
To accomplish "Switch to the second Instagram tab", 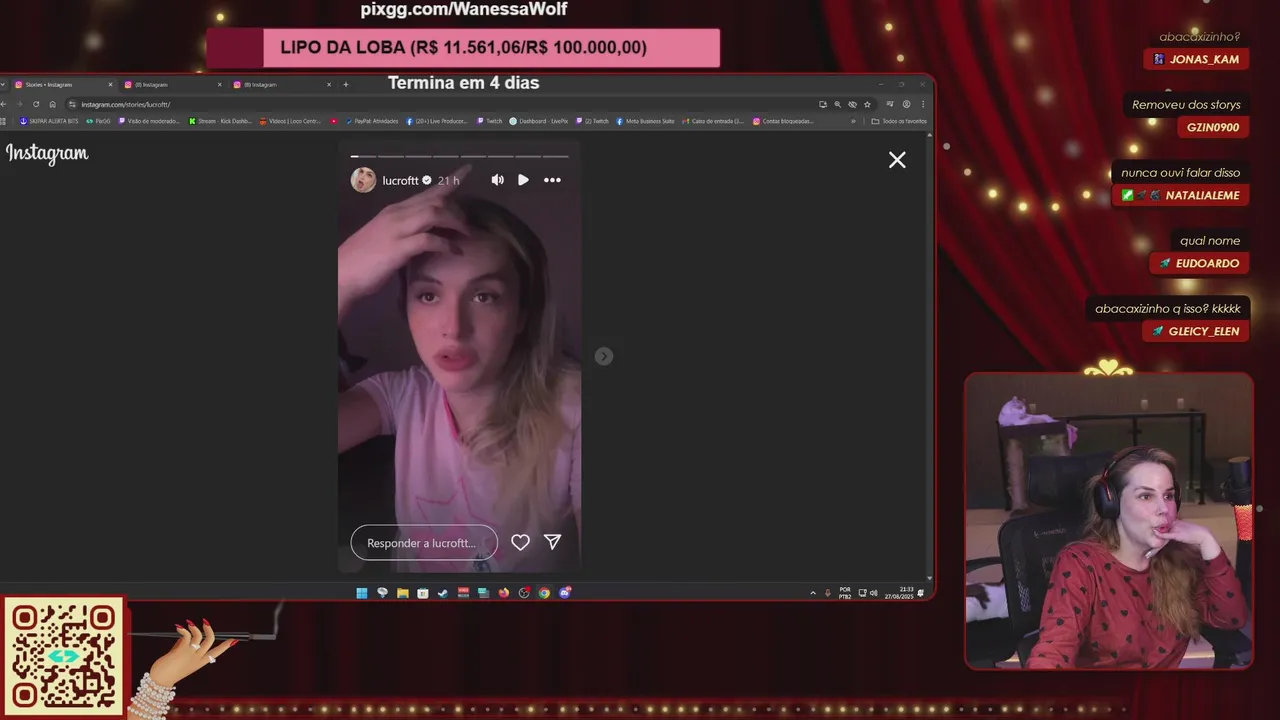I will pos(172,85).
